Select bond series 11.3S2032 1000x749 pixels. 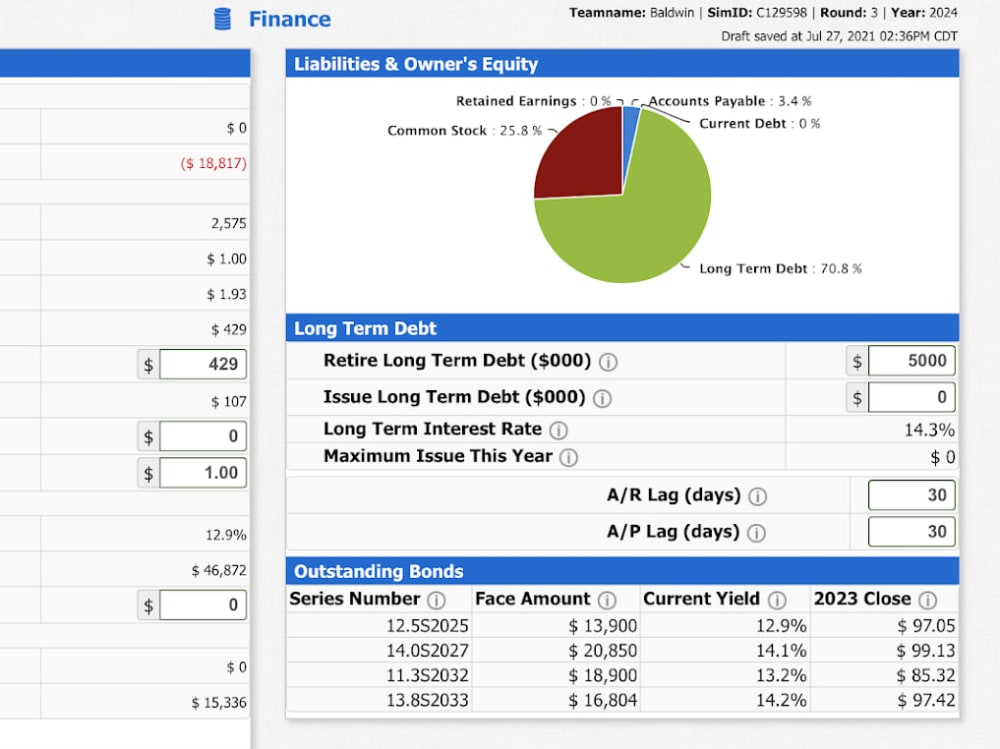[427, 676]
